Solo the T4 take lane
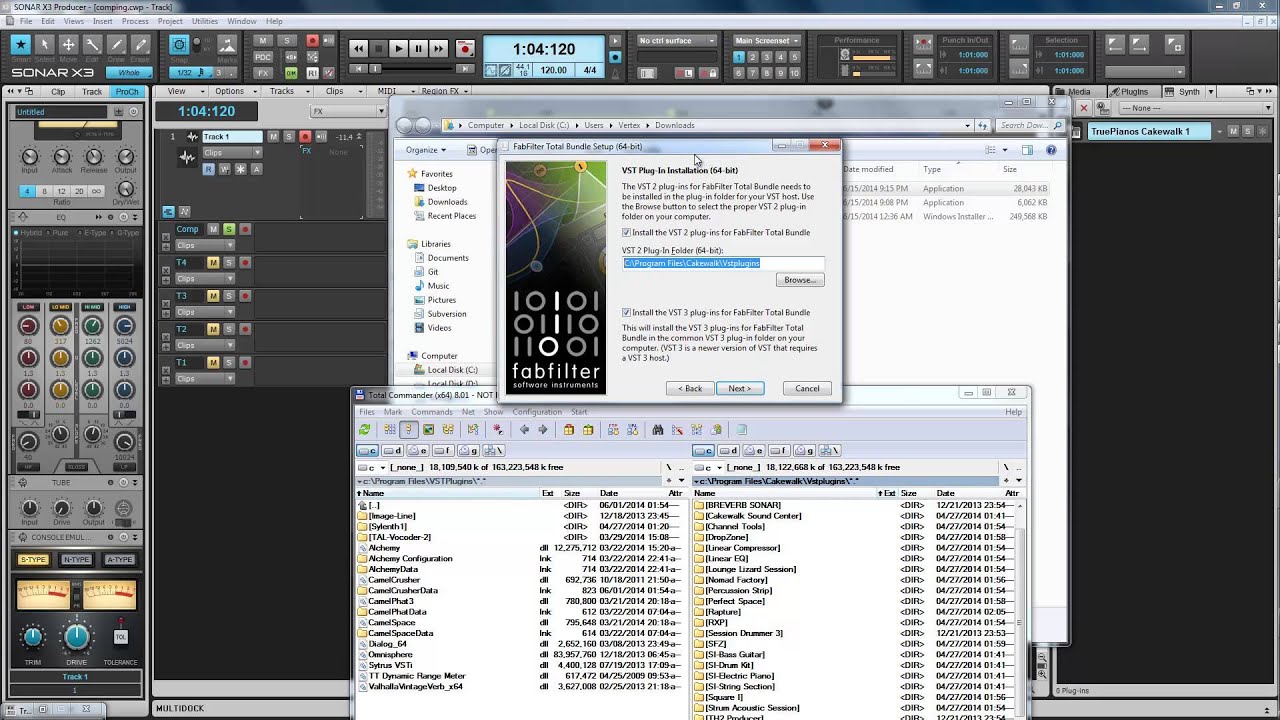The image size is (1280, 720). [x=229, y=262]
